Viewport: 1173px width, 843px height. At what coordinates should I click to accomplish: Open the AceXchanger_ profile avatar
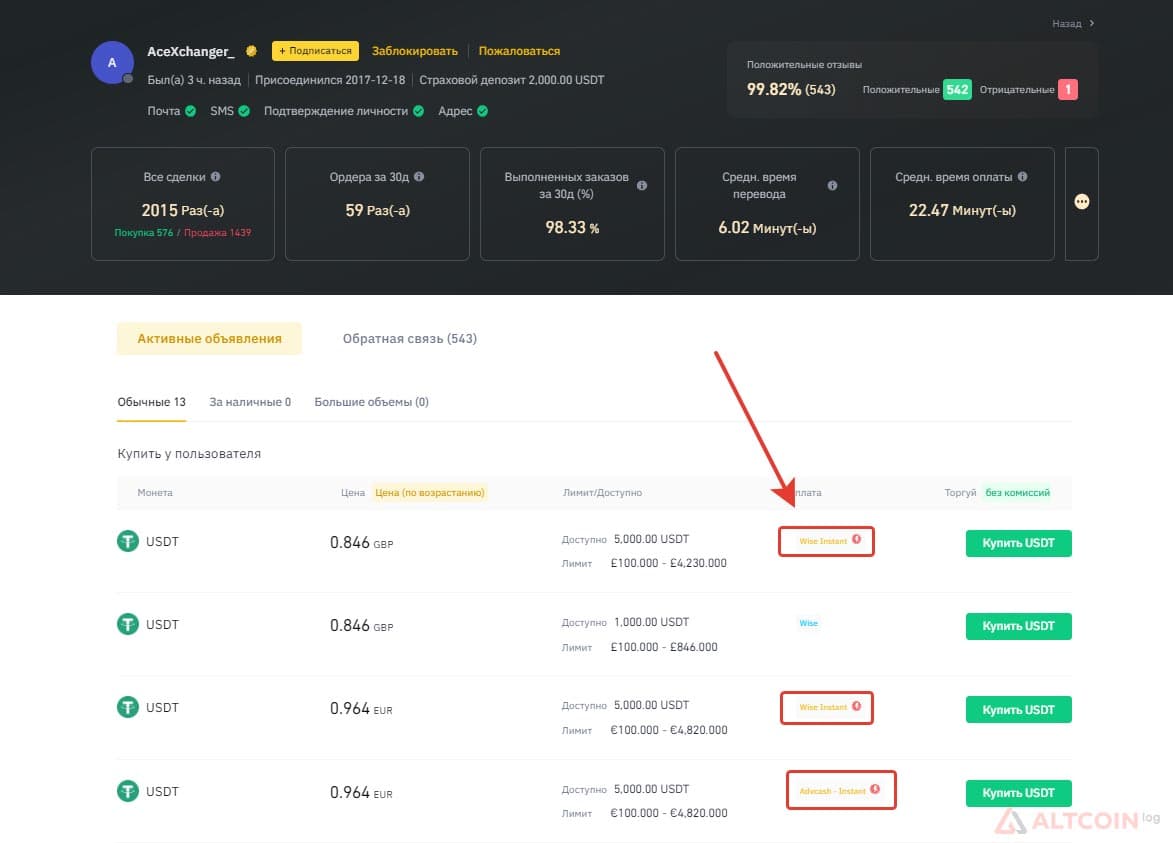click(x=112, y=63)
